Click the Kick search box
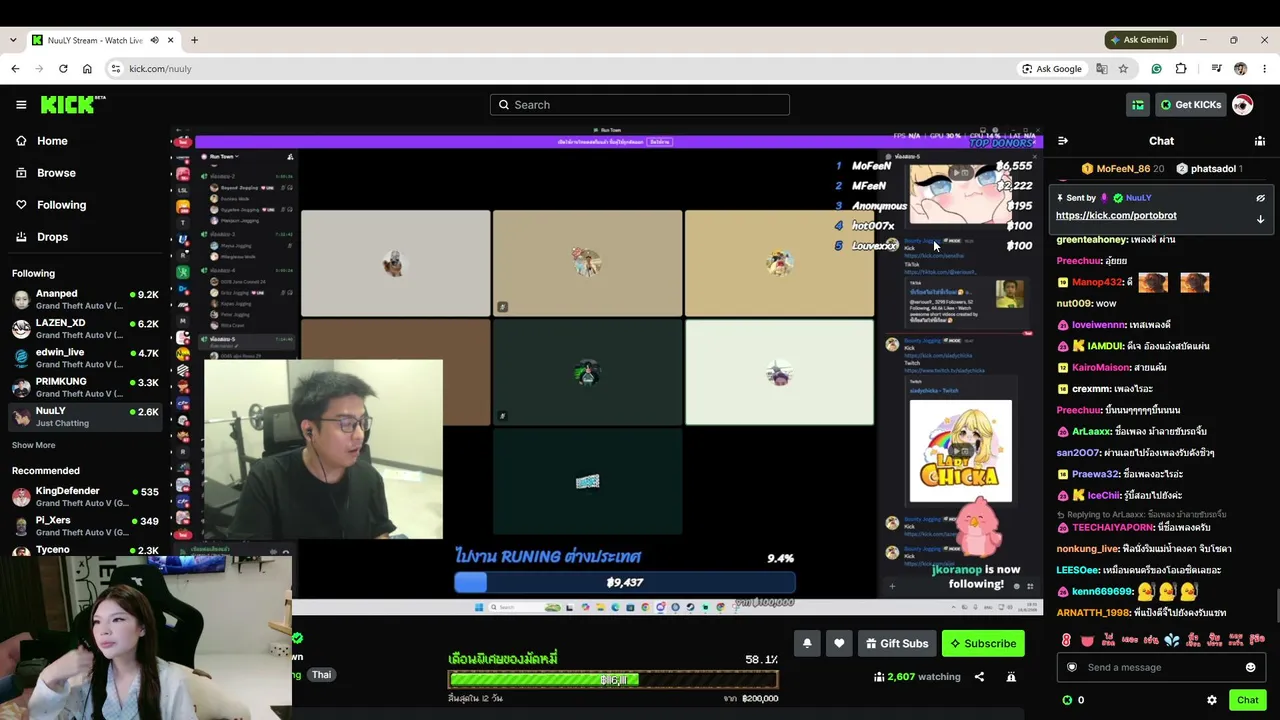Screen dimensions: 1280x720 click(x=640, y=105)
